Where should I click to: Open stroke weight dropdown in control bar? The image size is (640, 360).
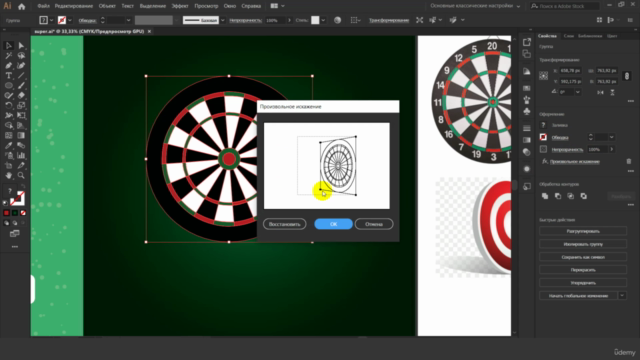(x=128, y=20)
